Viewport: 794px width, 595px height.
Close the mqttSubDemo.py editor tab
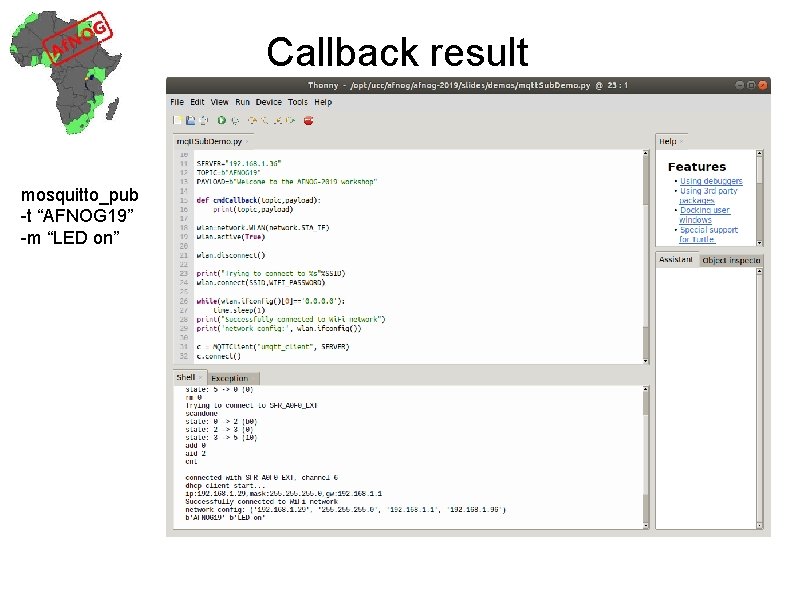(247, 142)
